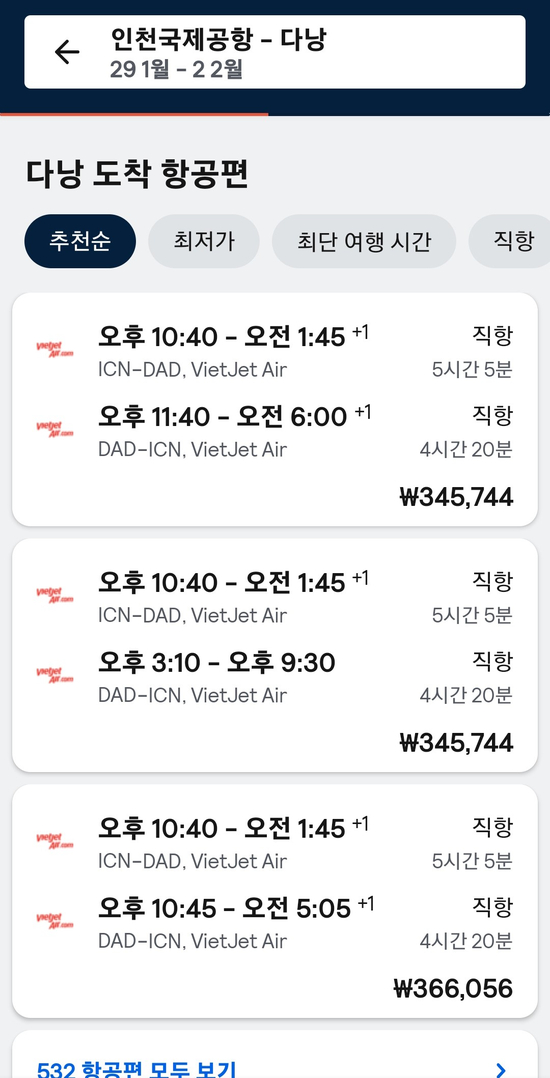Tap the orange loading progress bar
The height and width of the screenshot is (1078, 550).
[x=134, y=113]
